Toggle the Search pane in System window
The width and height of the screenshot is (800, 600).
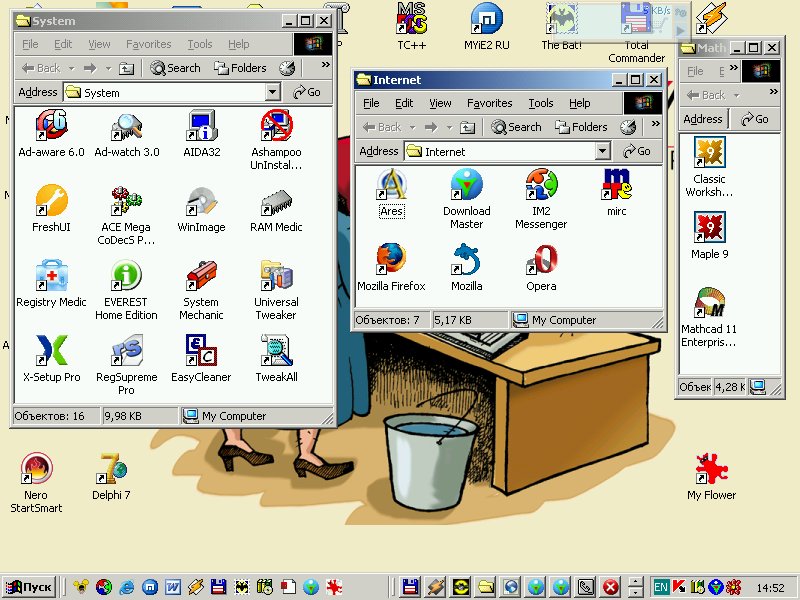tap(175, 68)
